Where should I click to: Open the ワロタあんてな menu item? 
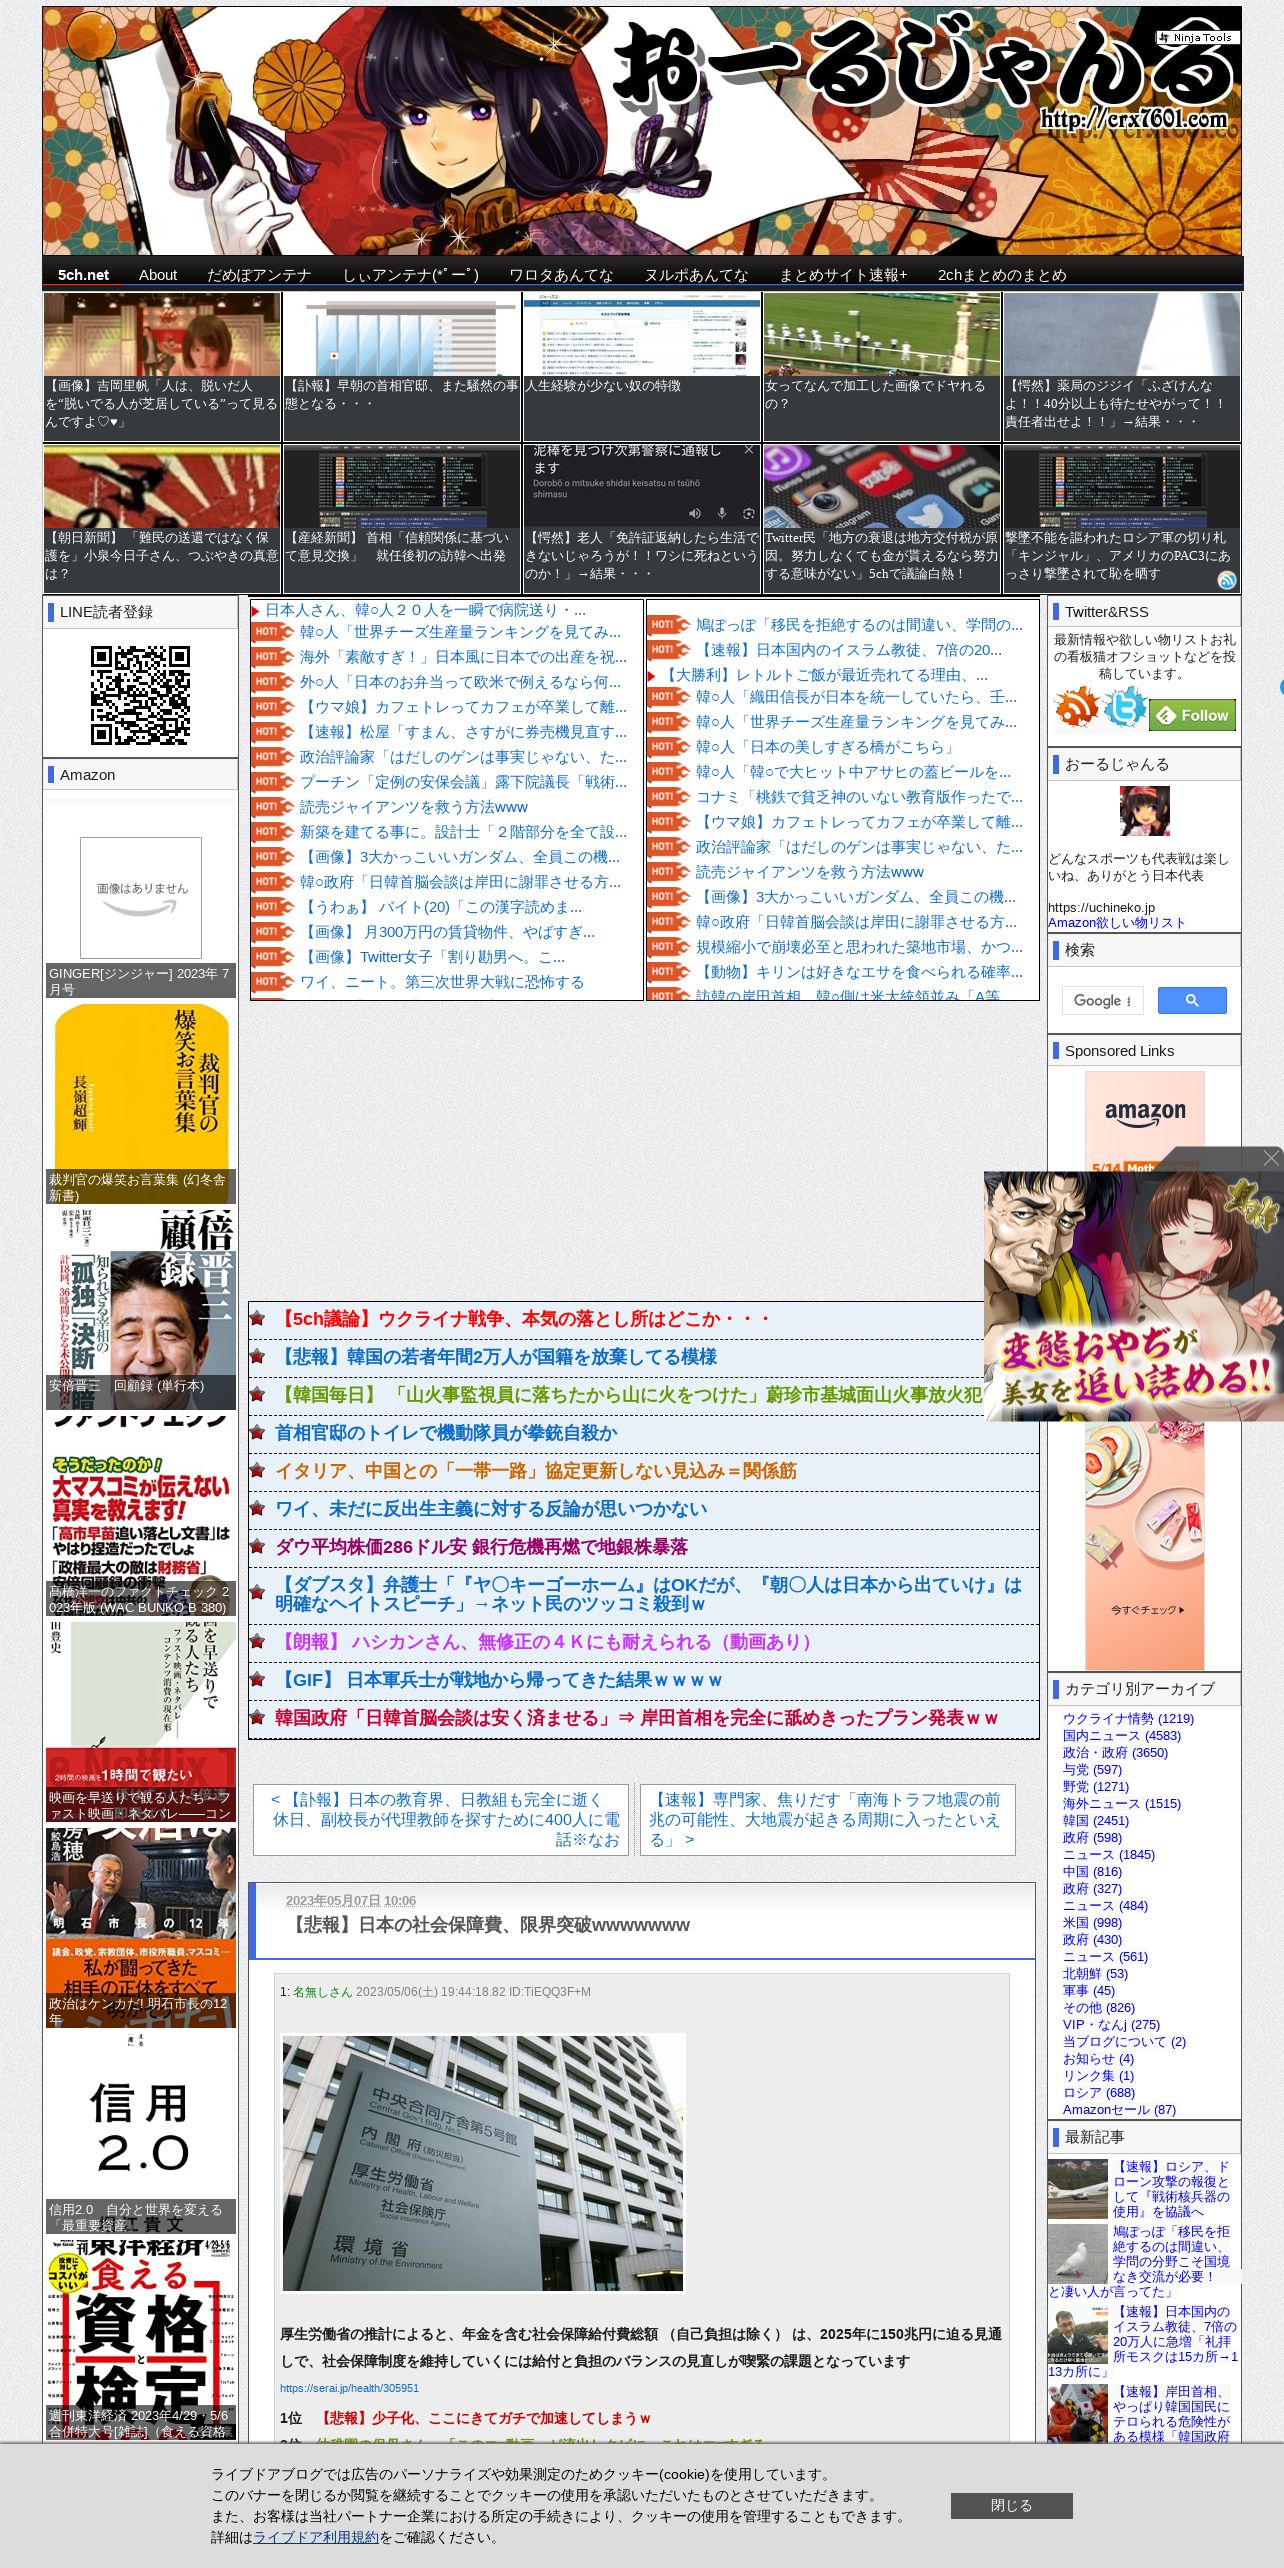click(561, 275)
